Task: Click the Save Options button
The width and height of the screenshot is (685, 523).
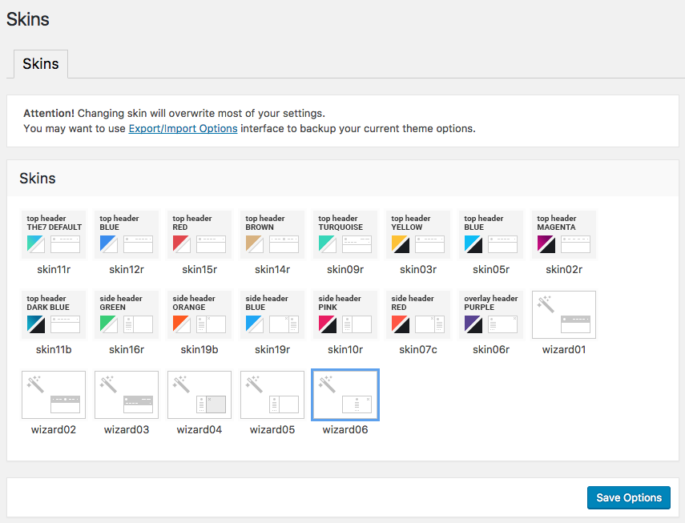Action: point(628,498)
